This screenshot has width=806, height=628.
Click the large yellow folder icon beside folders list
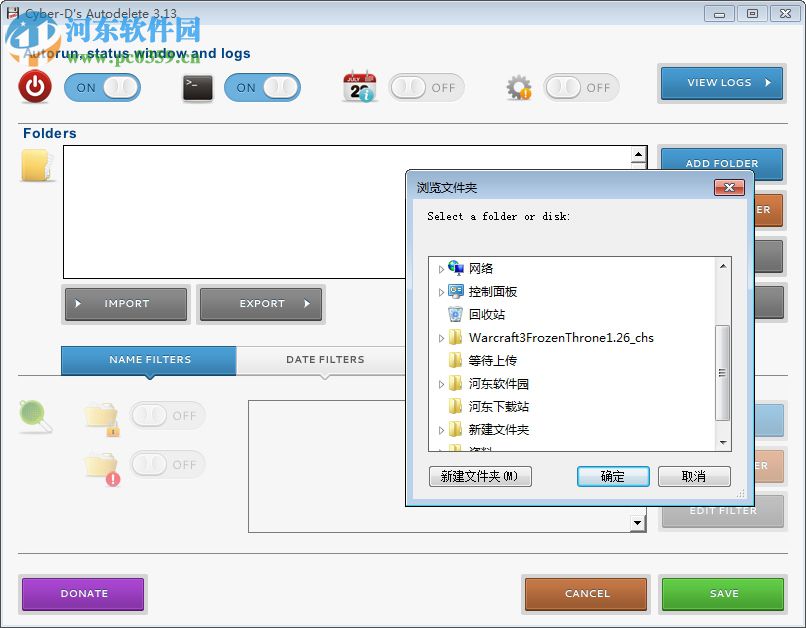(x=37, y=167)
